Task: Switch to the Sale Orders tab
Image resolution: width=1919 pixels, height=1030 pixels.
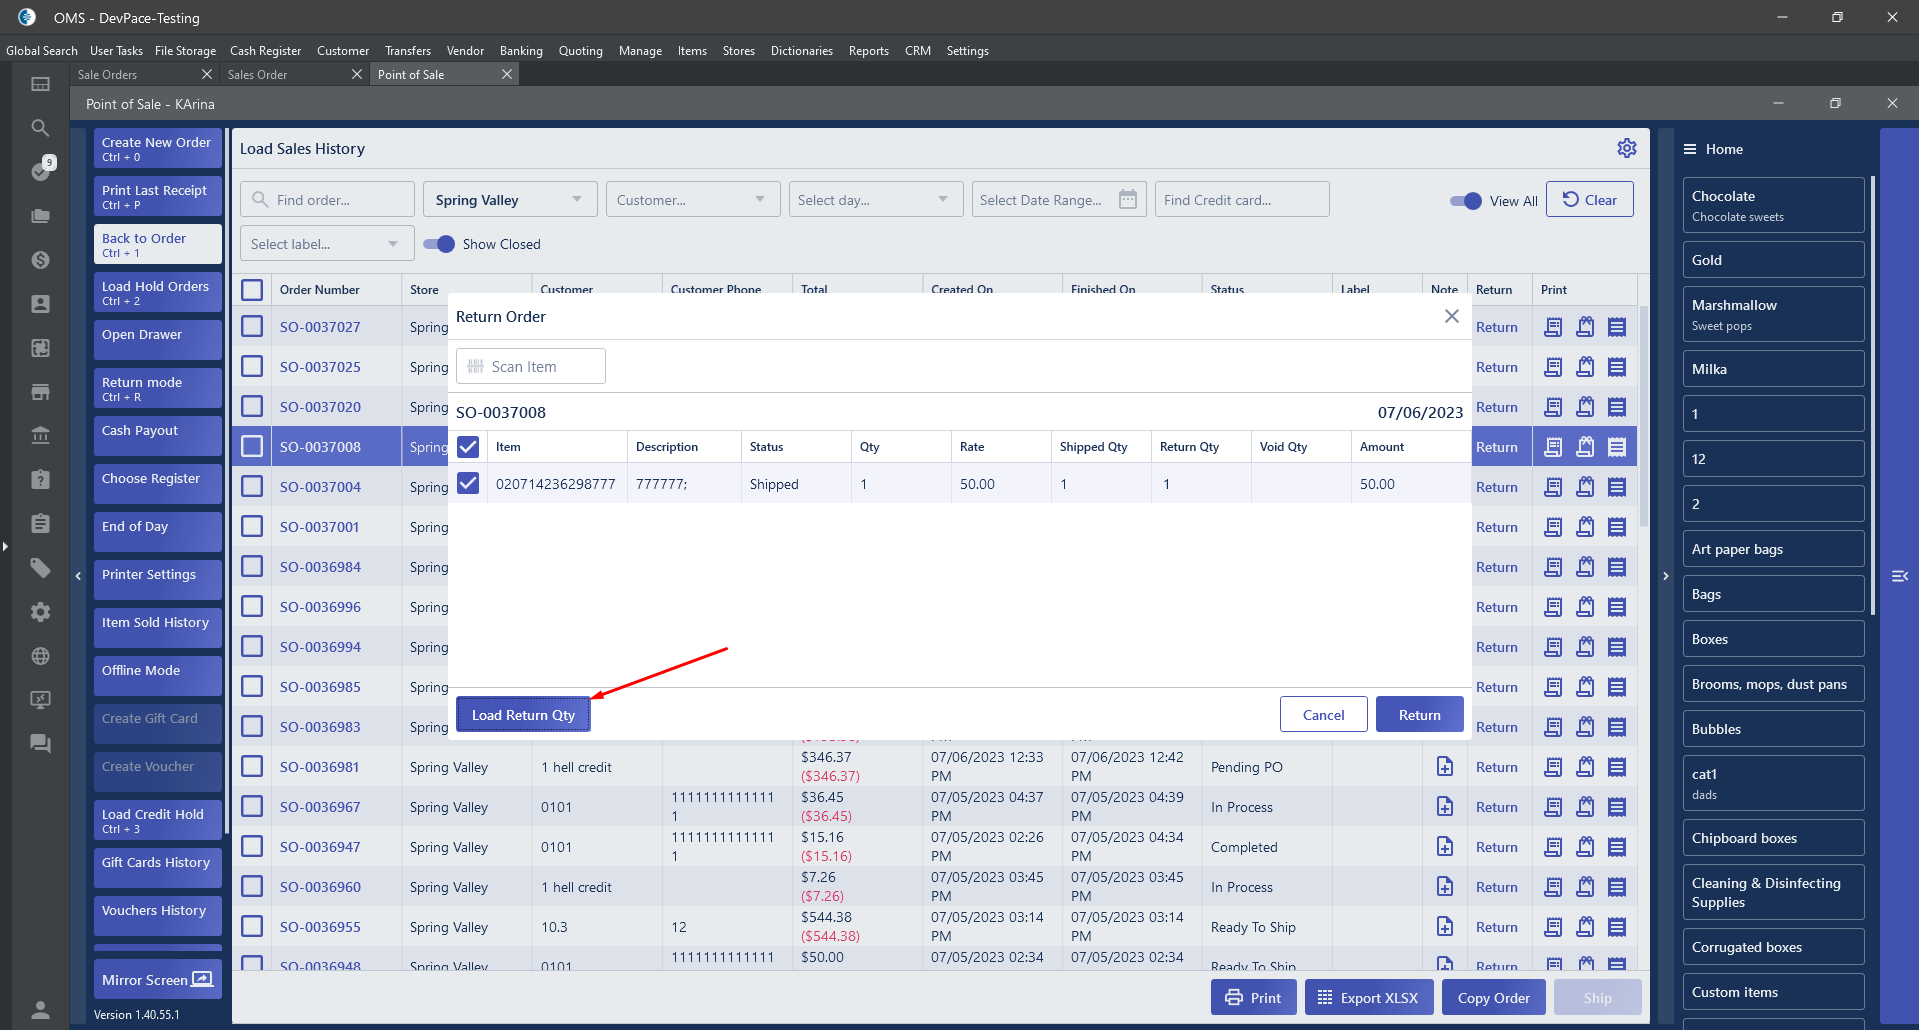Action: tap(108, 75)
